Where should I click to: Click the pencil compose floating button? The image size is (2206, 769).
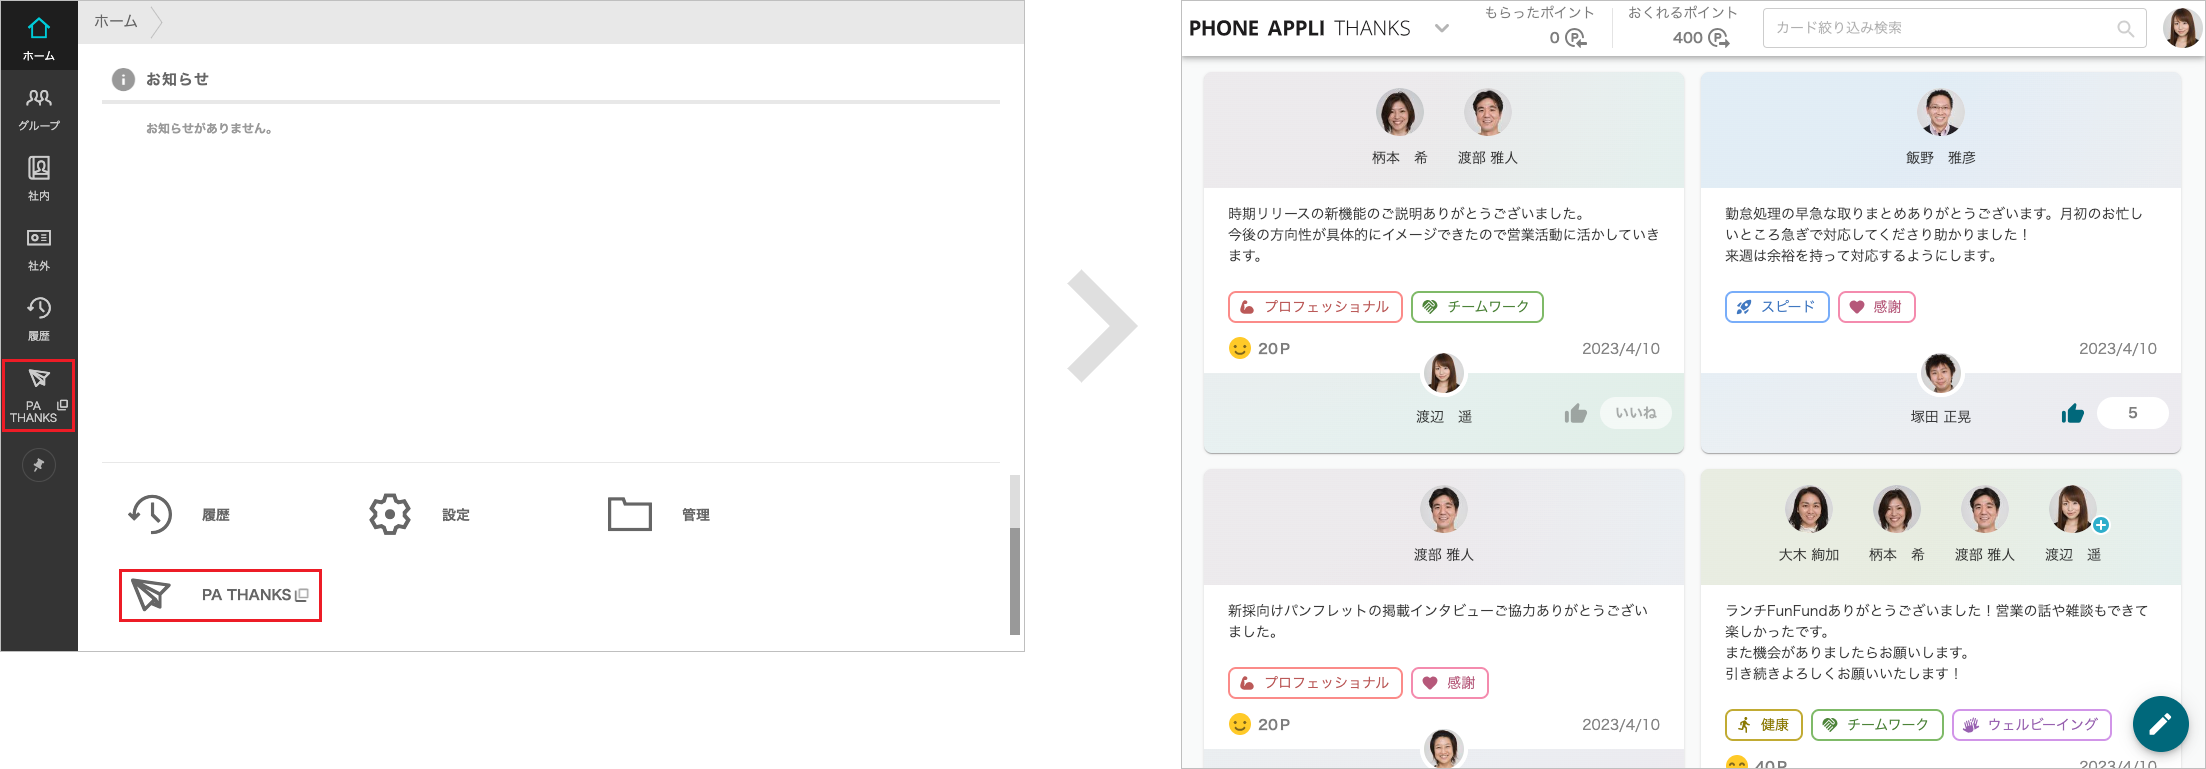point(2160,724)
